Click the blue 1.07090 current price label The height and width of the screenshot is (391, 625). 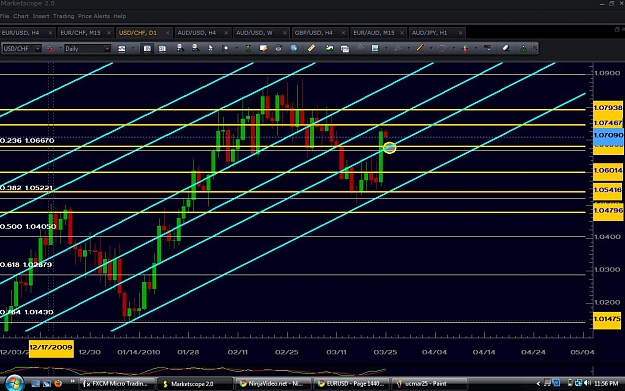608,136
